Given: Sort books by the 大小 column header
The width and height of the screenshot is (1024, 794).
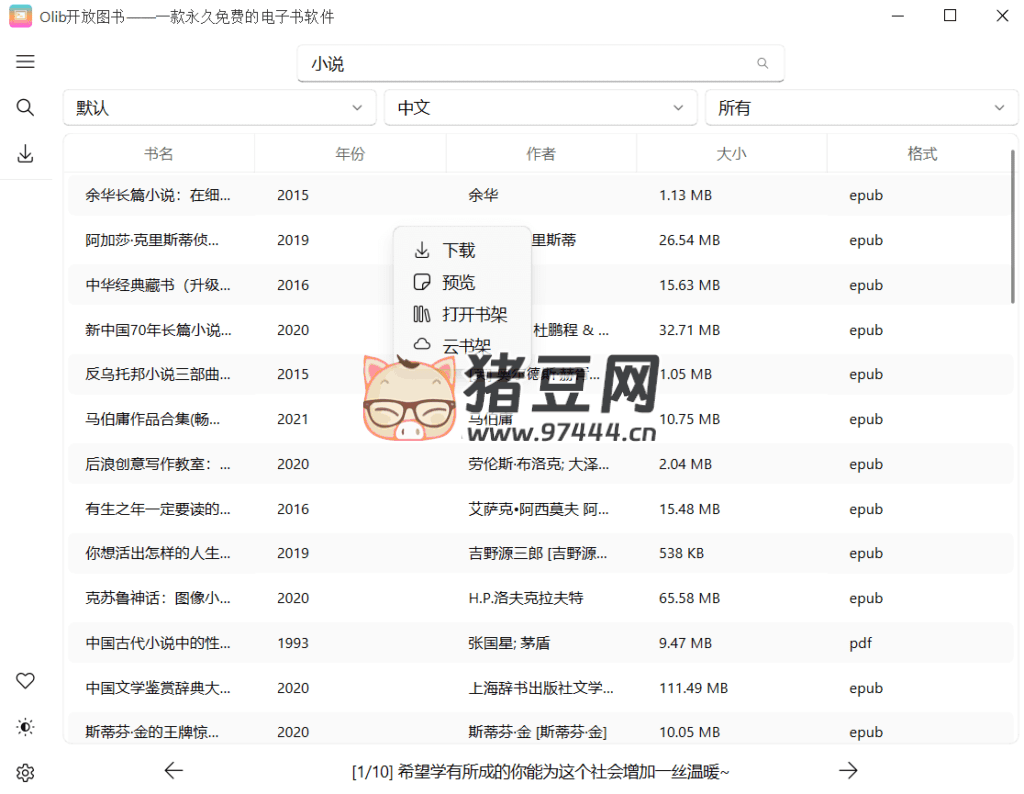Looking at the screenshot, I should point(731,153).
